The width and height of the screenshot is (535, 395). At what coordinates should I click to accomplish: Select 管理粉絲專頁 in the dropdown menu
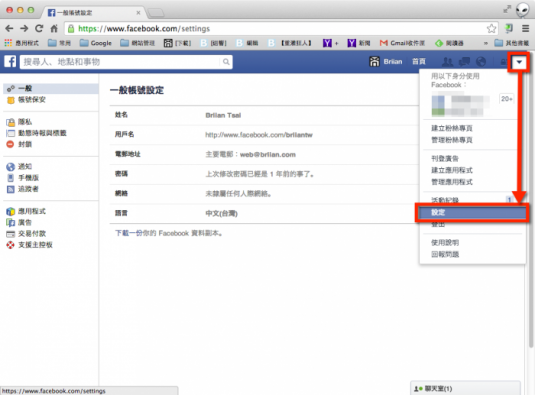pyautogui.click(x=452, y=140)
